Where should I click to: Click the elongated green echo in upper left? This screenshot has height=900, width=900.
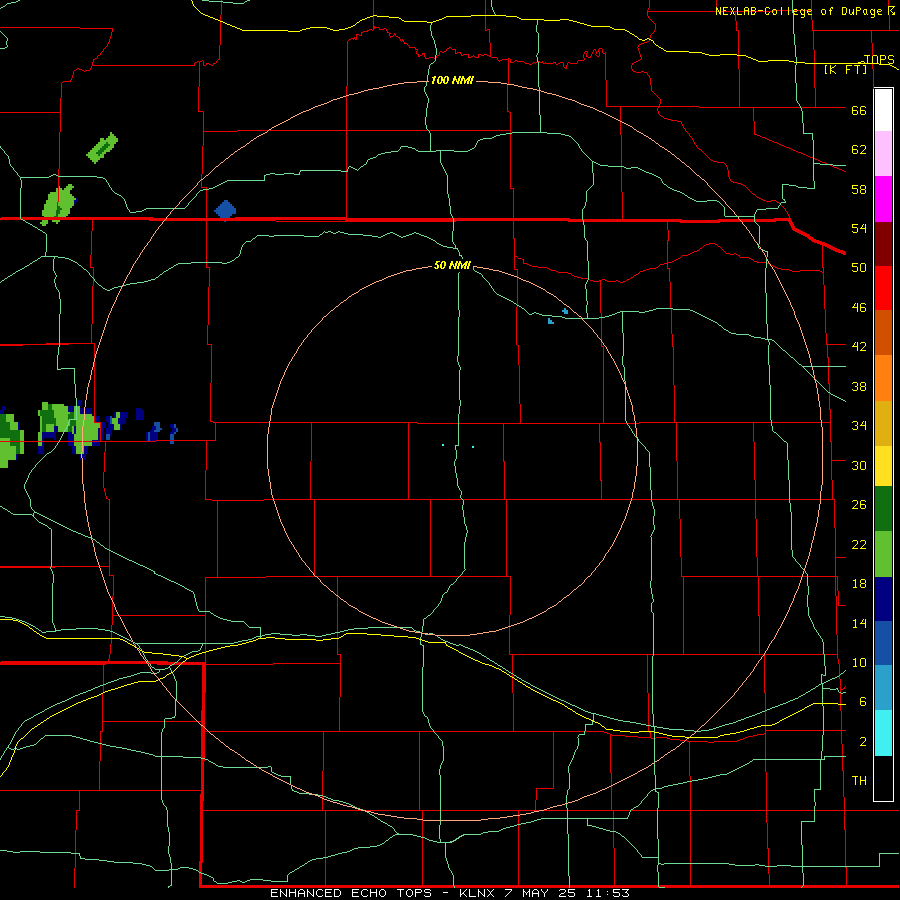coord(102,148)
